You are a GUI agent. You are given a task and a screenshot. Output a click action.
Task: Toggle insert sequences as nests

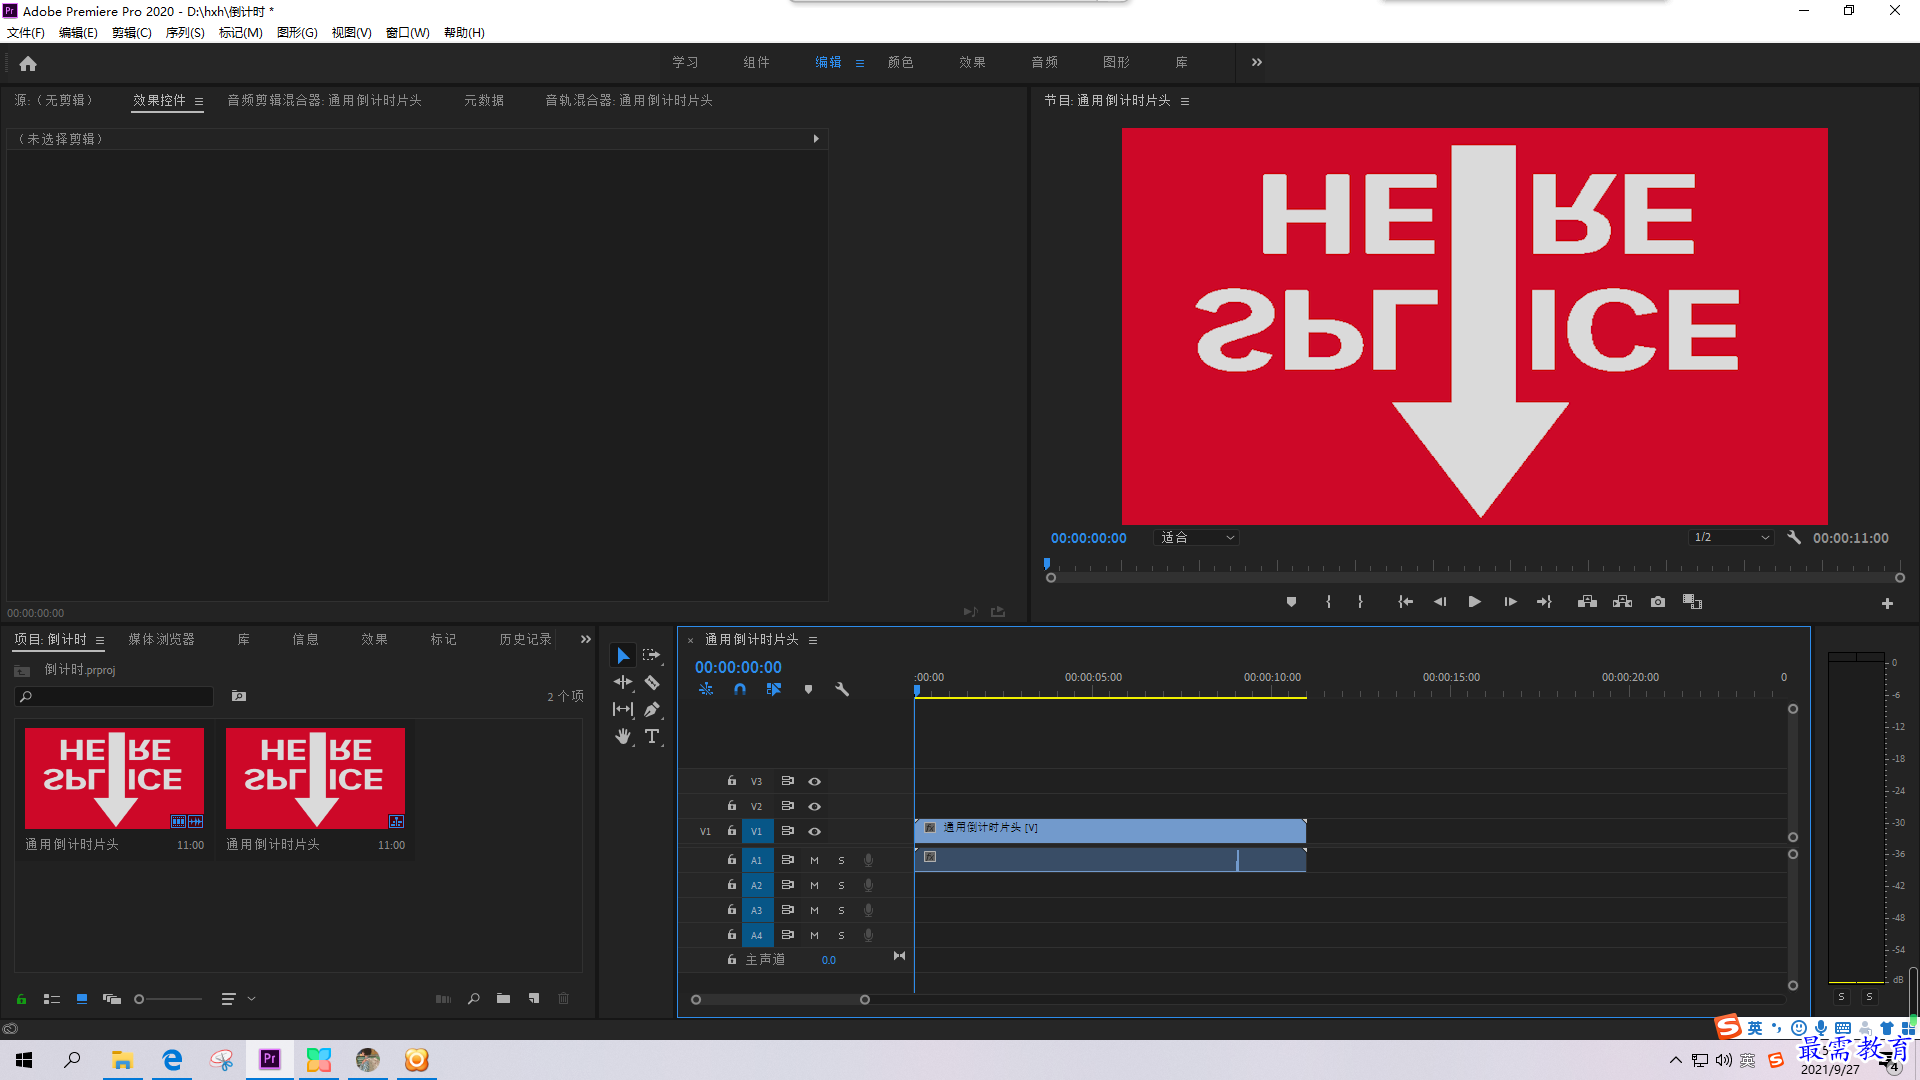coord(706,689)
